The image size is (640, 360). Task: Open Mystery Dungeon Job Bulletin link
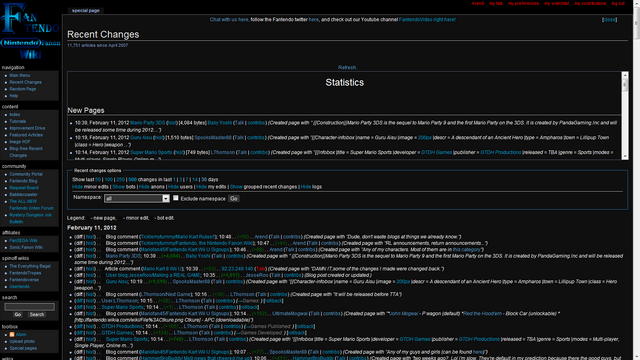pos(30,218)
